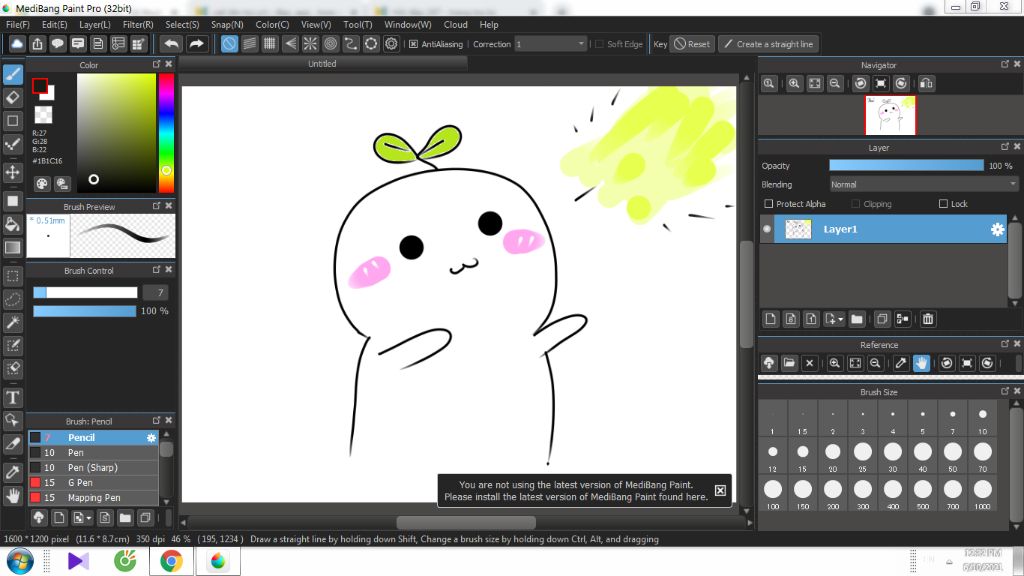Select the Eraser tool

tap(12, 98)
